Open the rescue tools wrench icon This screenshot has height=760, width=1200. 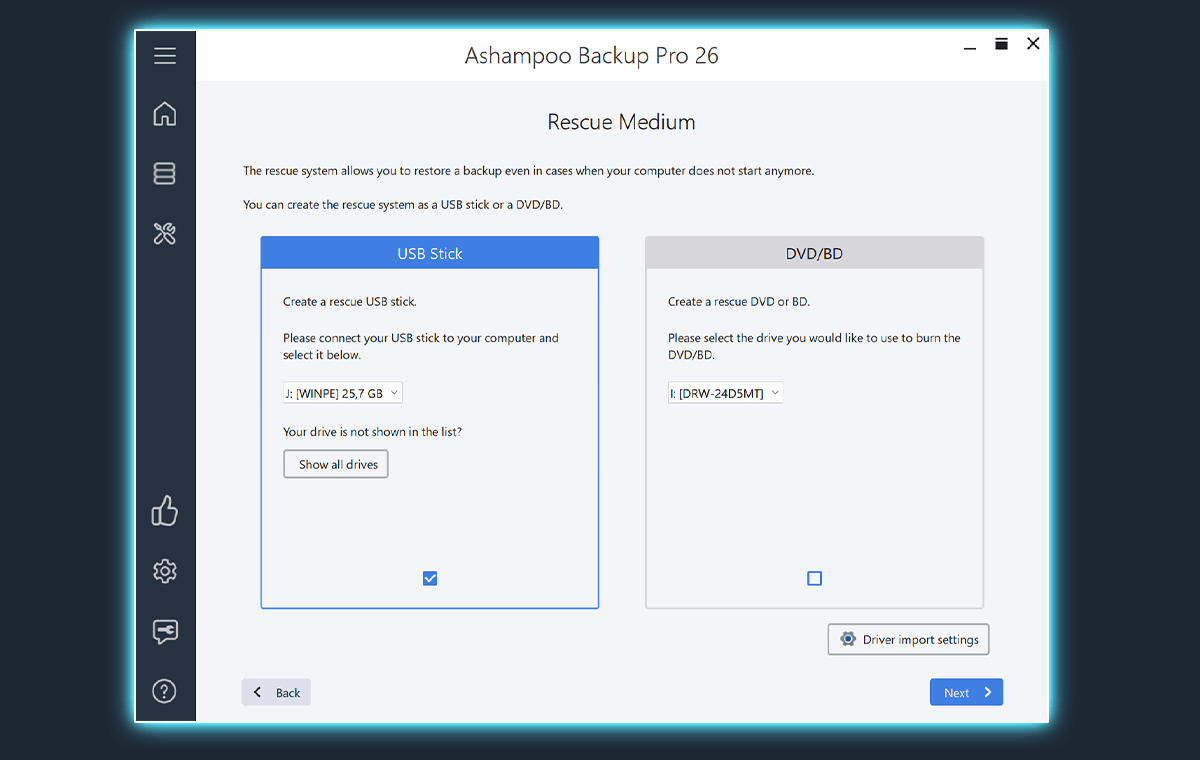[x=165, y=234]
